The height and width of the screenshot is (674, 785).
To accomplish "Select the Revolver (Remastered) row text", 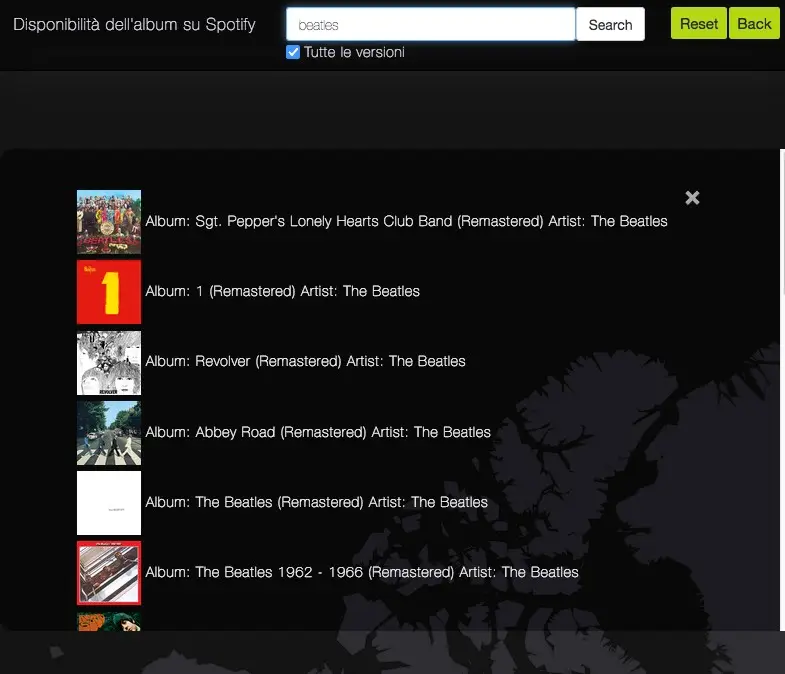I will click(305, 361).
